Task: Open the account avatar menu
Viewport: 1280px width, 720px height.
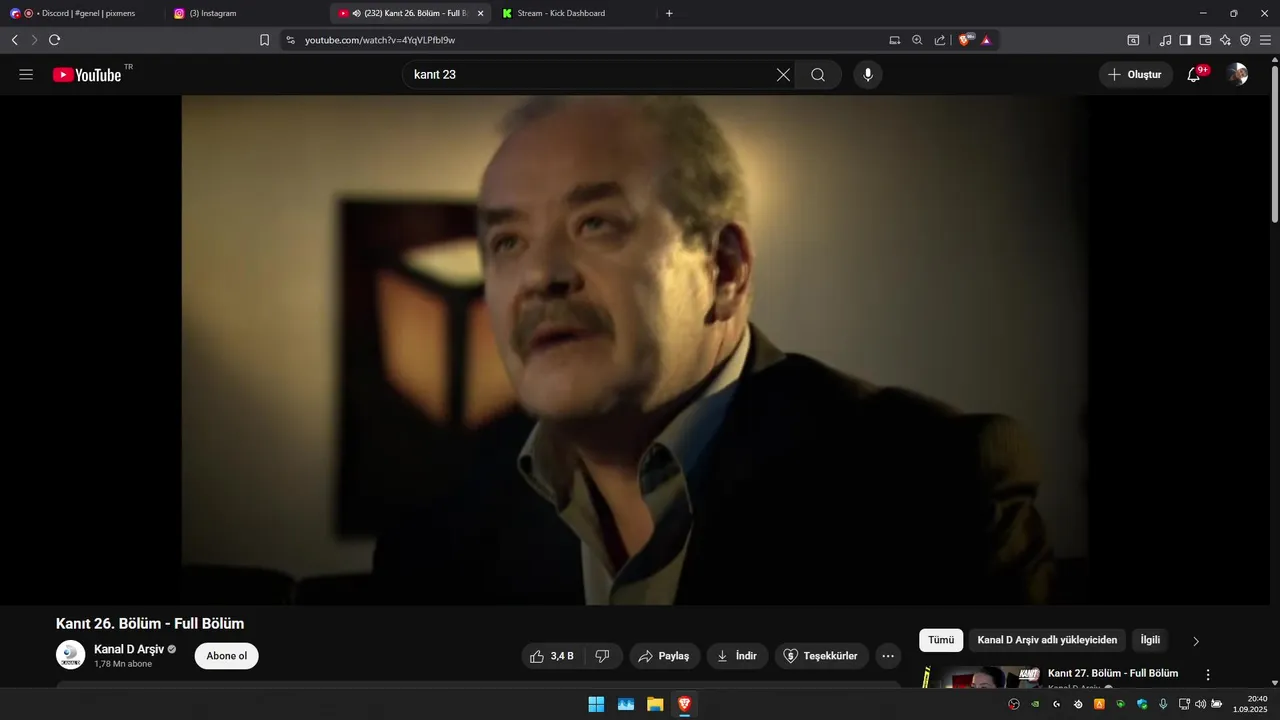Action: click(x=1238, y=75)
